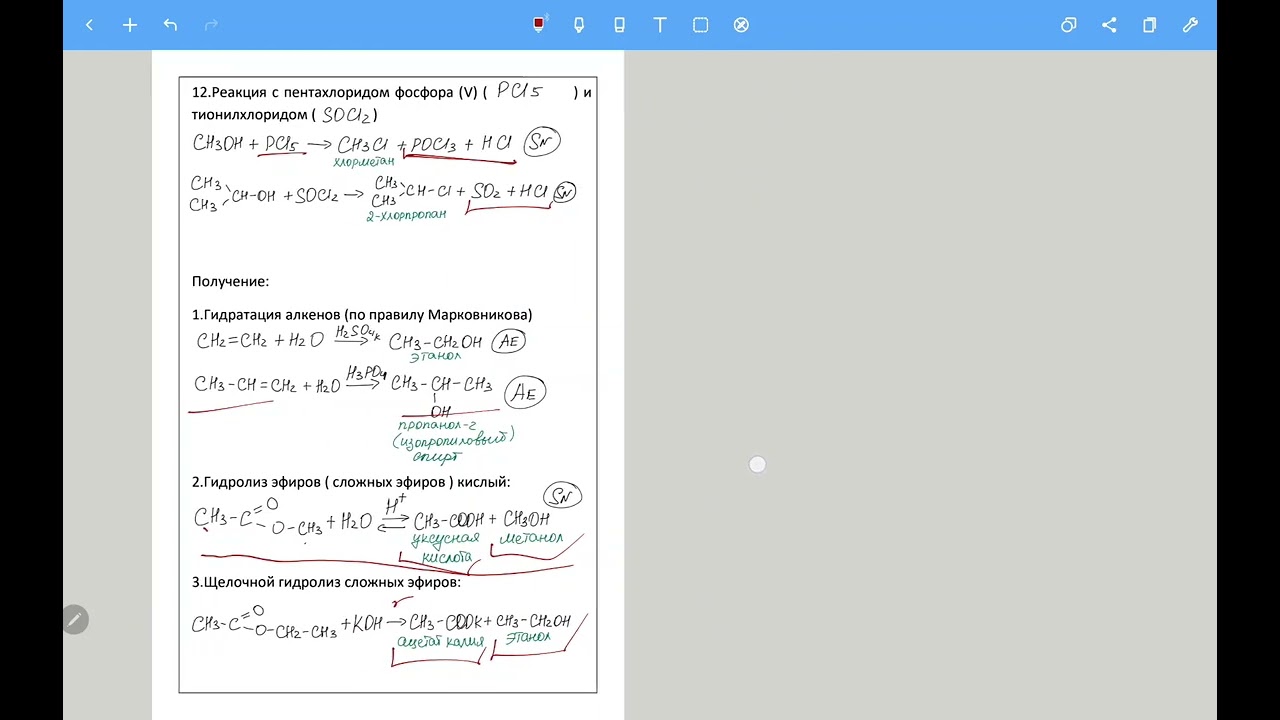
Task: Tap the floating pencil button at left edge
Action: (74, 620)
